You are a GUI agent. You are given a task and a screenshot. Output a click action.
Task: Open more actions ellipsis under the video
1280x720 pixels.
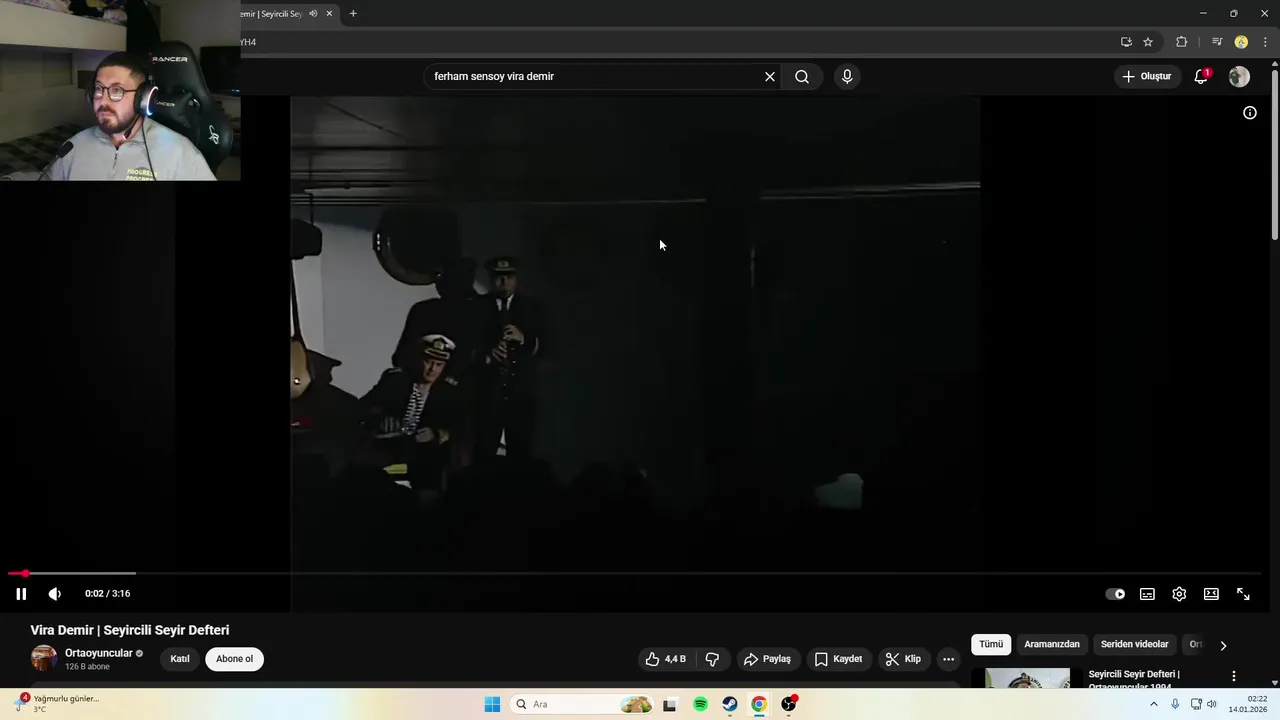pyautogui.click(x=948, y=659)
